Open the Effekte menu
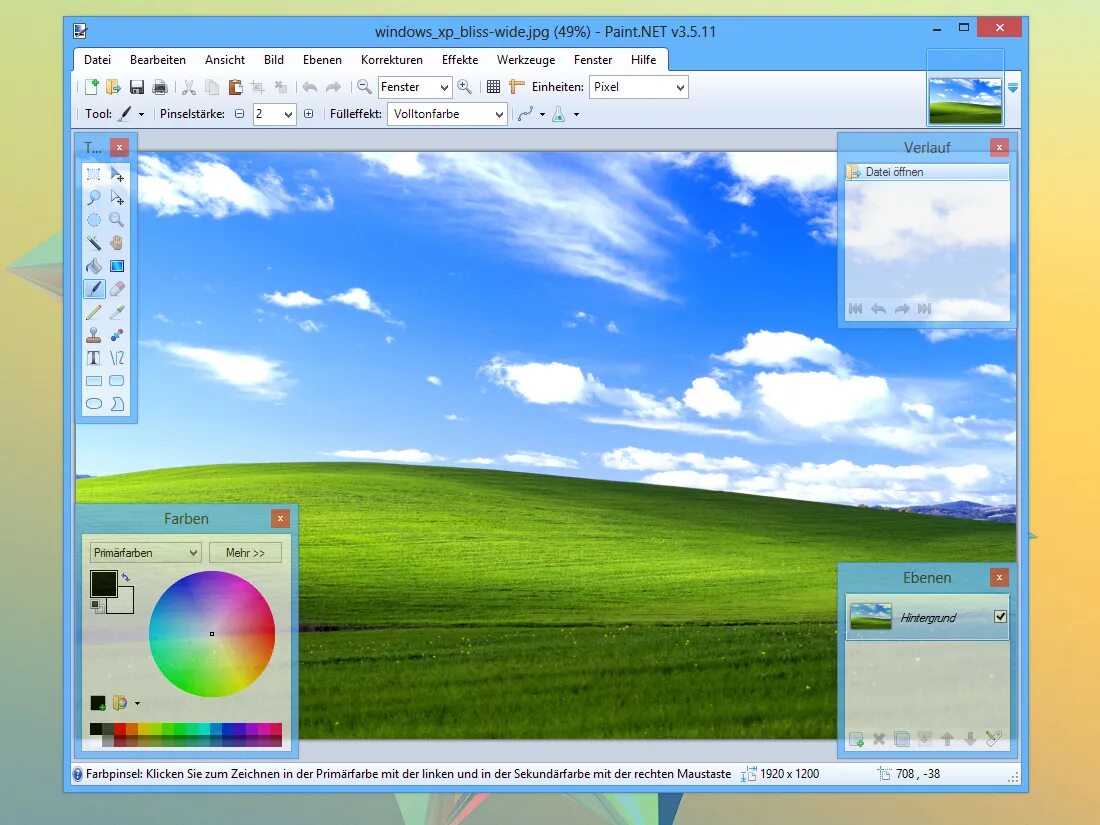 [x=460, y=60]
